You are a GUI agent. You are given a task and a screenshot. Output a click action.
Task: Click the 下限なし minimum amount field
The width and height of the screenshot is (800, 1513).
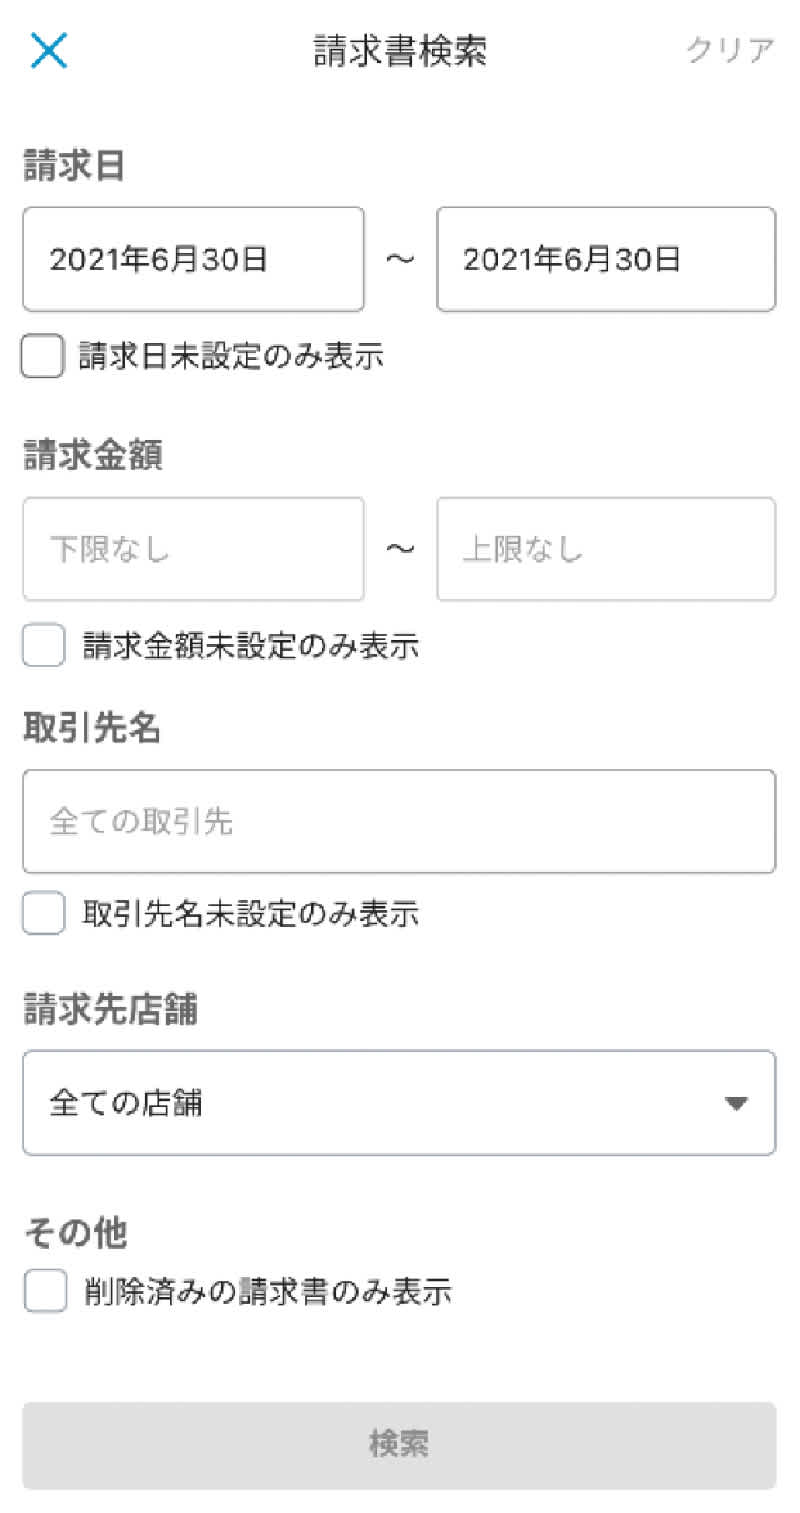point(193,550)
